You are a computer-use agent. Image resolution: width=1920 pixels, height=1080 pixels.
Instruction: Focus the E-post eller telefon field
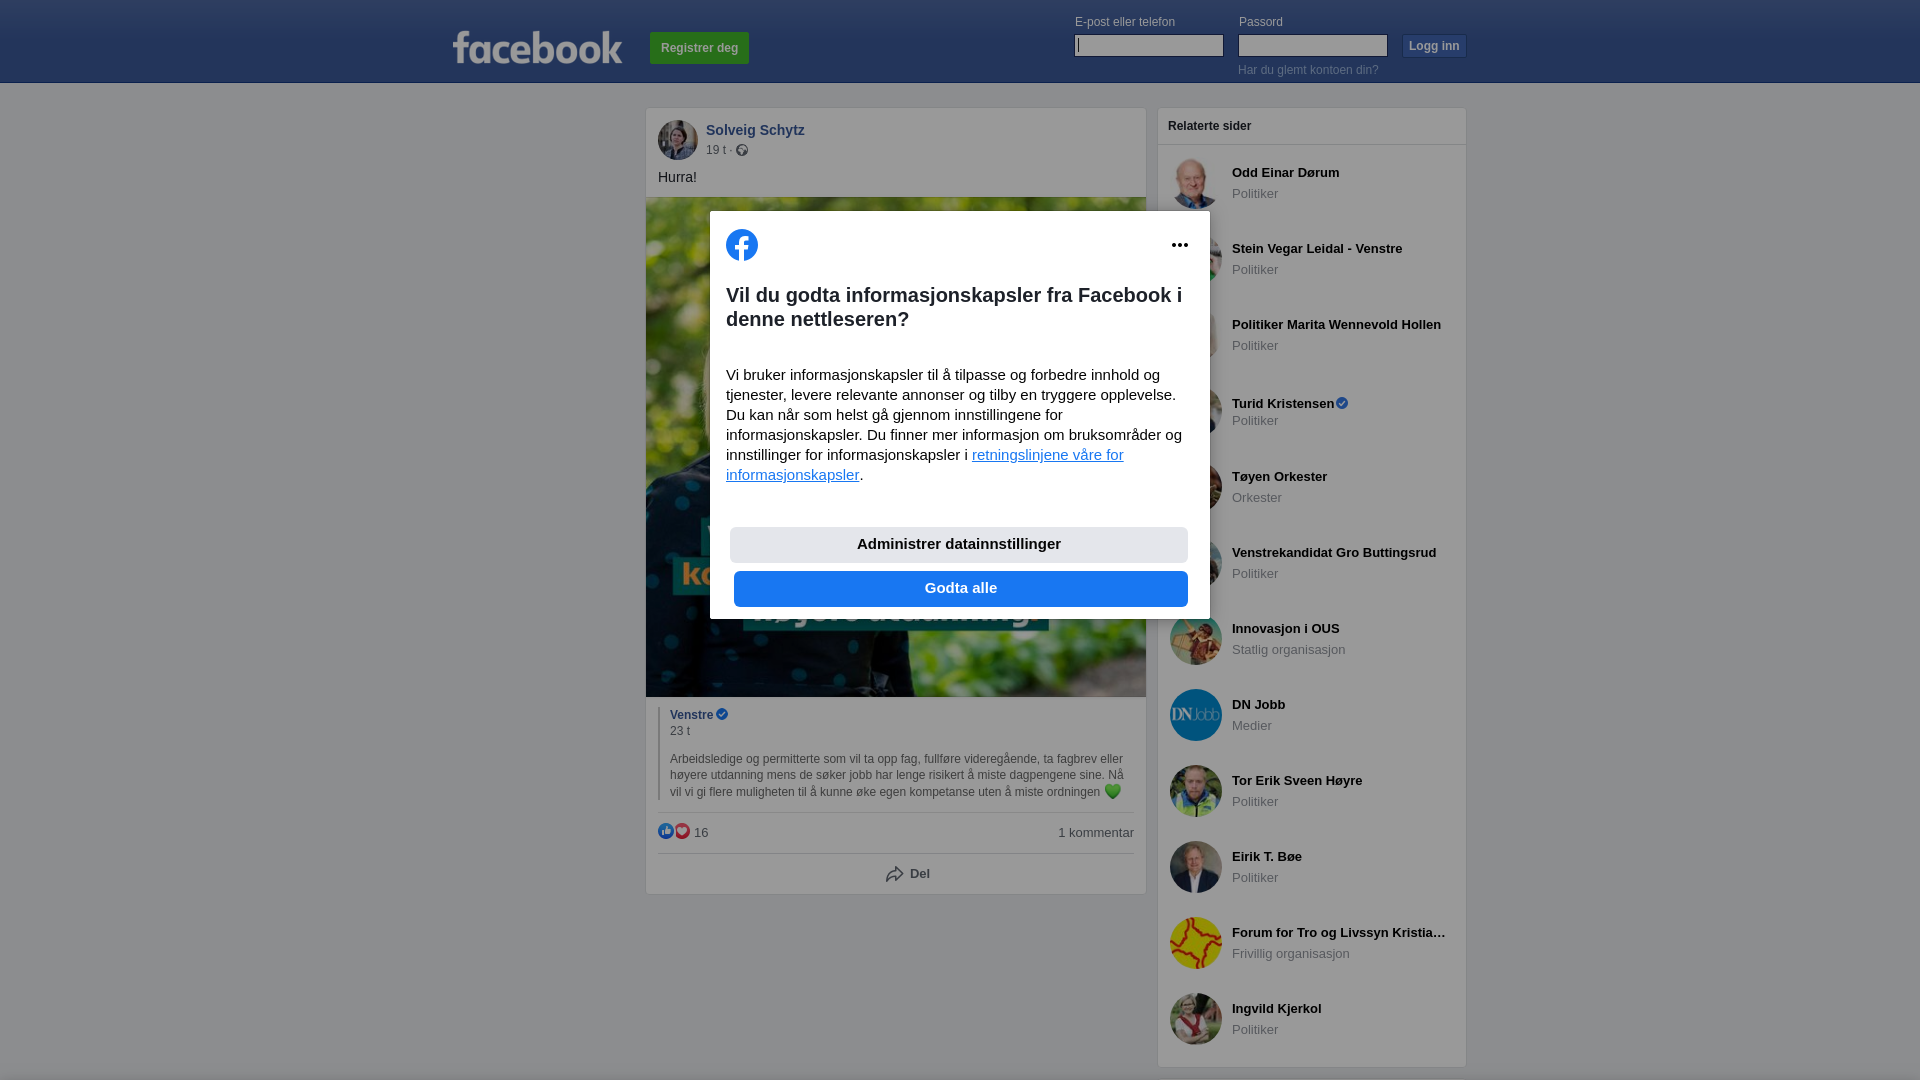[1149, 46]
